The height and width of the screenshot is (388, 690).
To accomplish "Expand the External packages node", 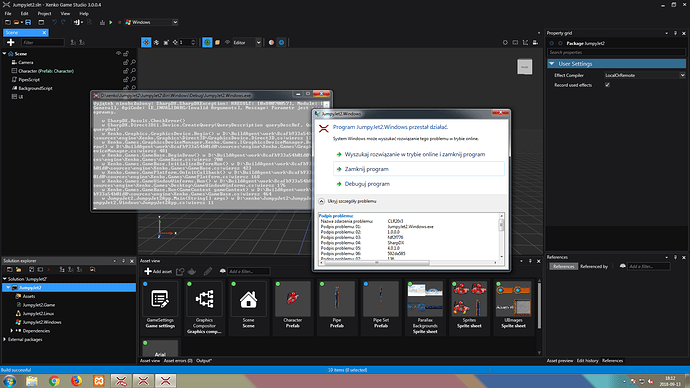I will [x=5, y=340].
